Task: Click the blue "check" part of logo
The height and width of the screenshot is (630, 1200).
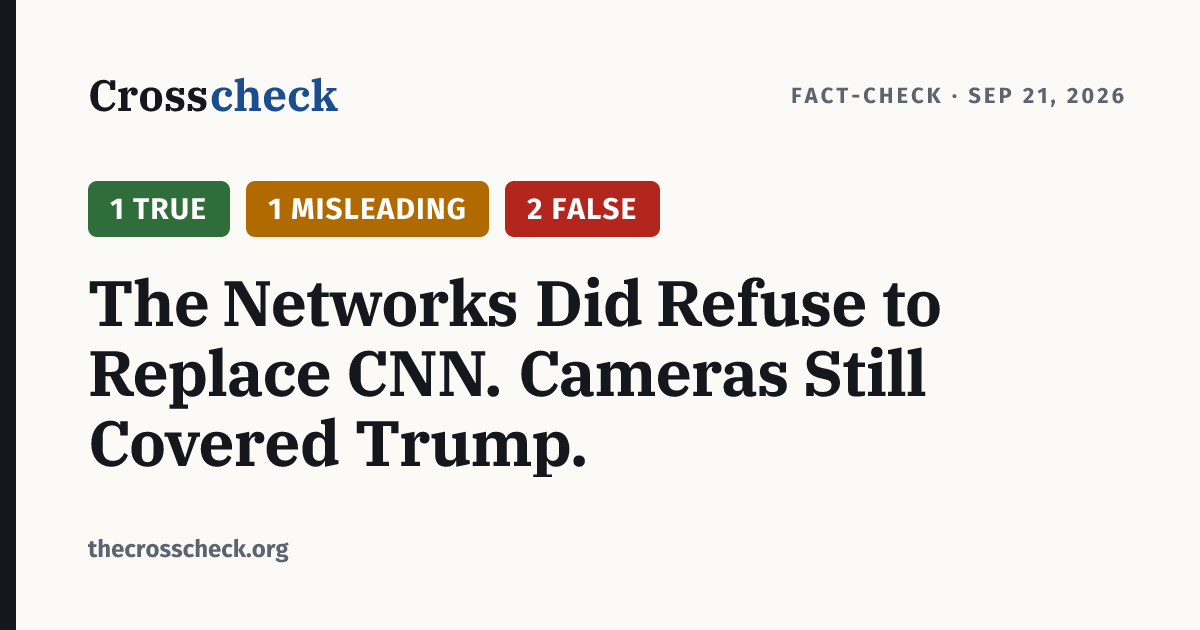Action: pos(273,96)
